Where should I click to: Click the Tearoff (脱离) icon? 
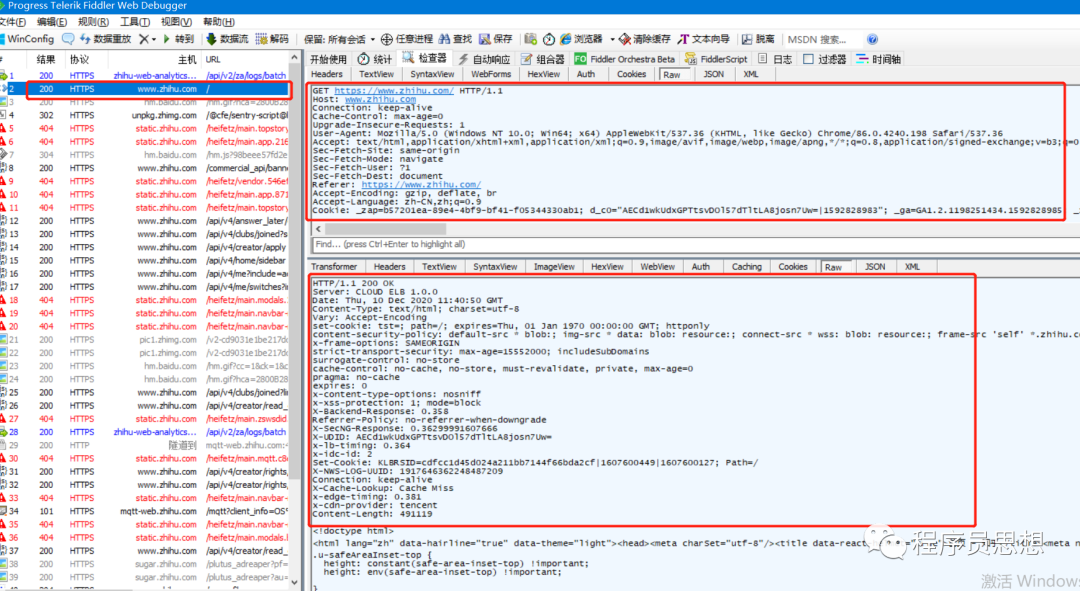747,39
